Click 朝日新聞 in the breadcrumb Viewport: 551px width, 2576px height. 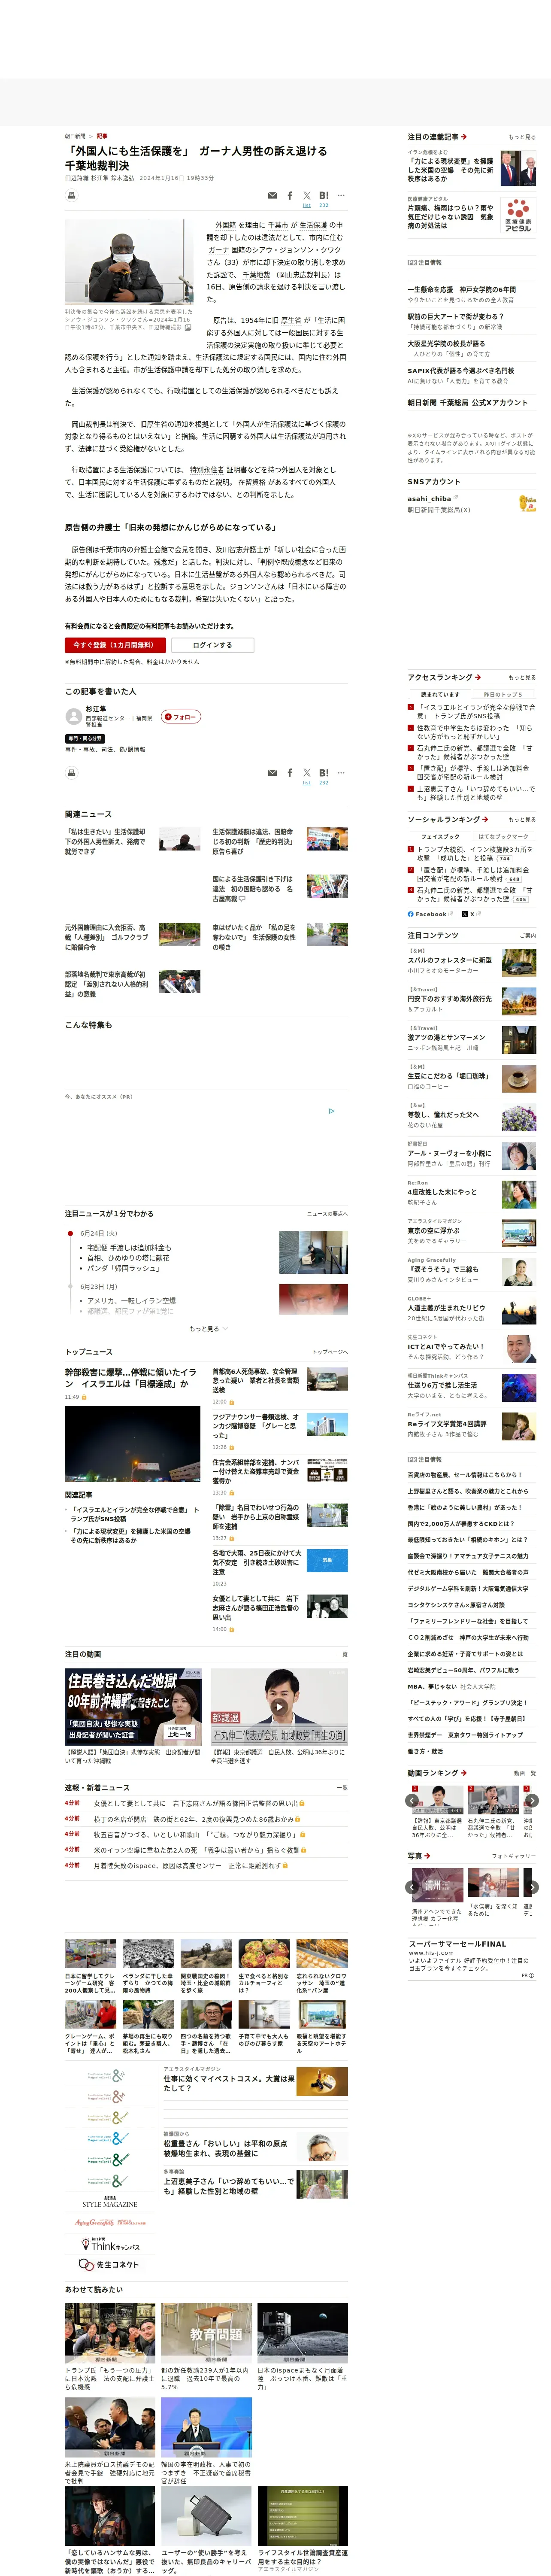tap(75, 136)
